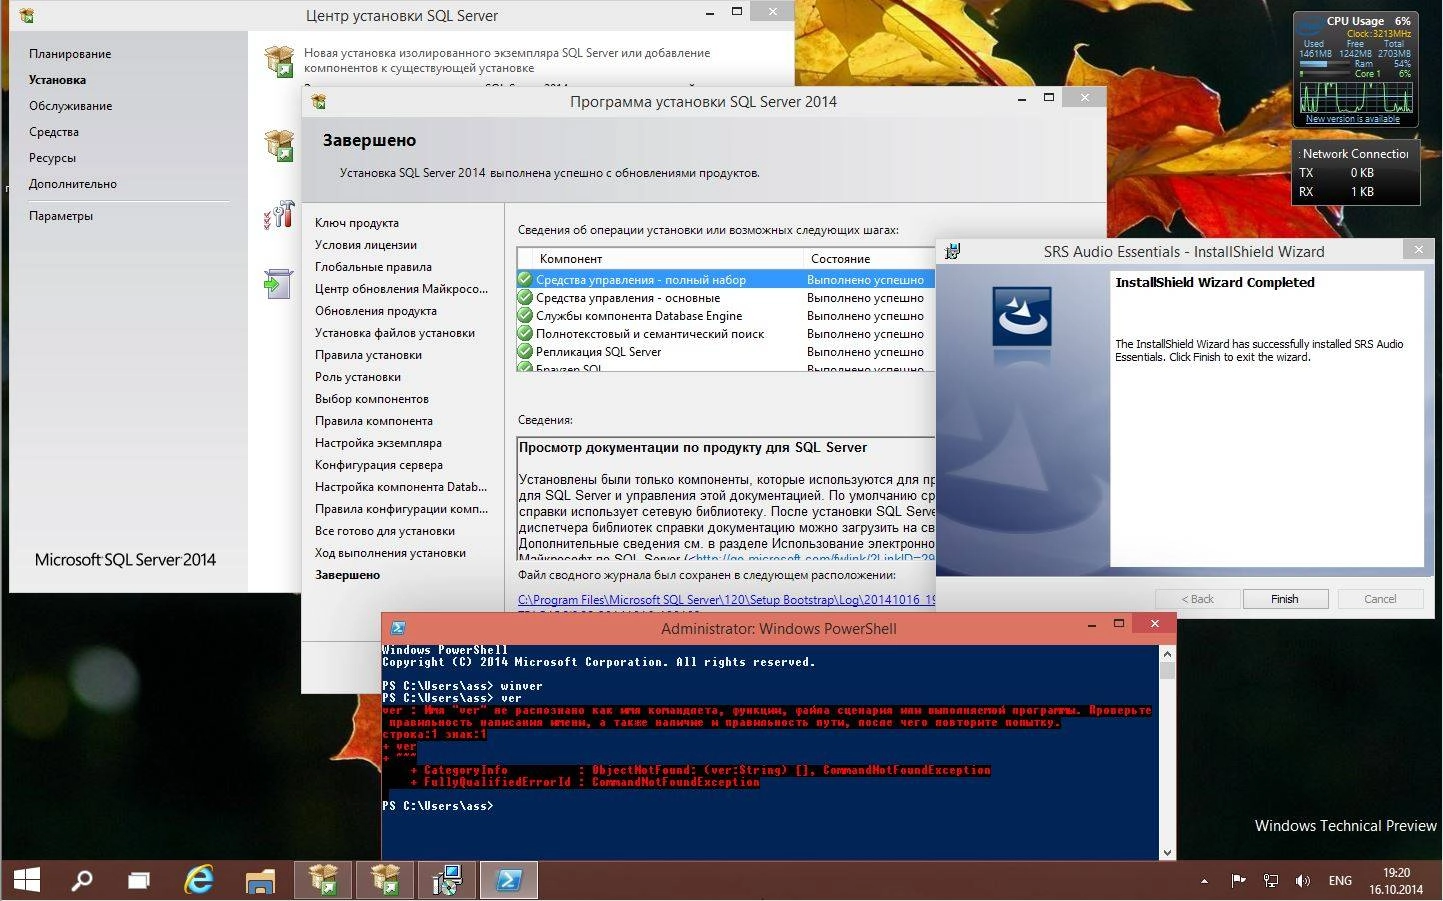Select Средства in Installation Center sidebar
Viewport: 1443px width, 901px height.
pos(54,132)
